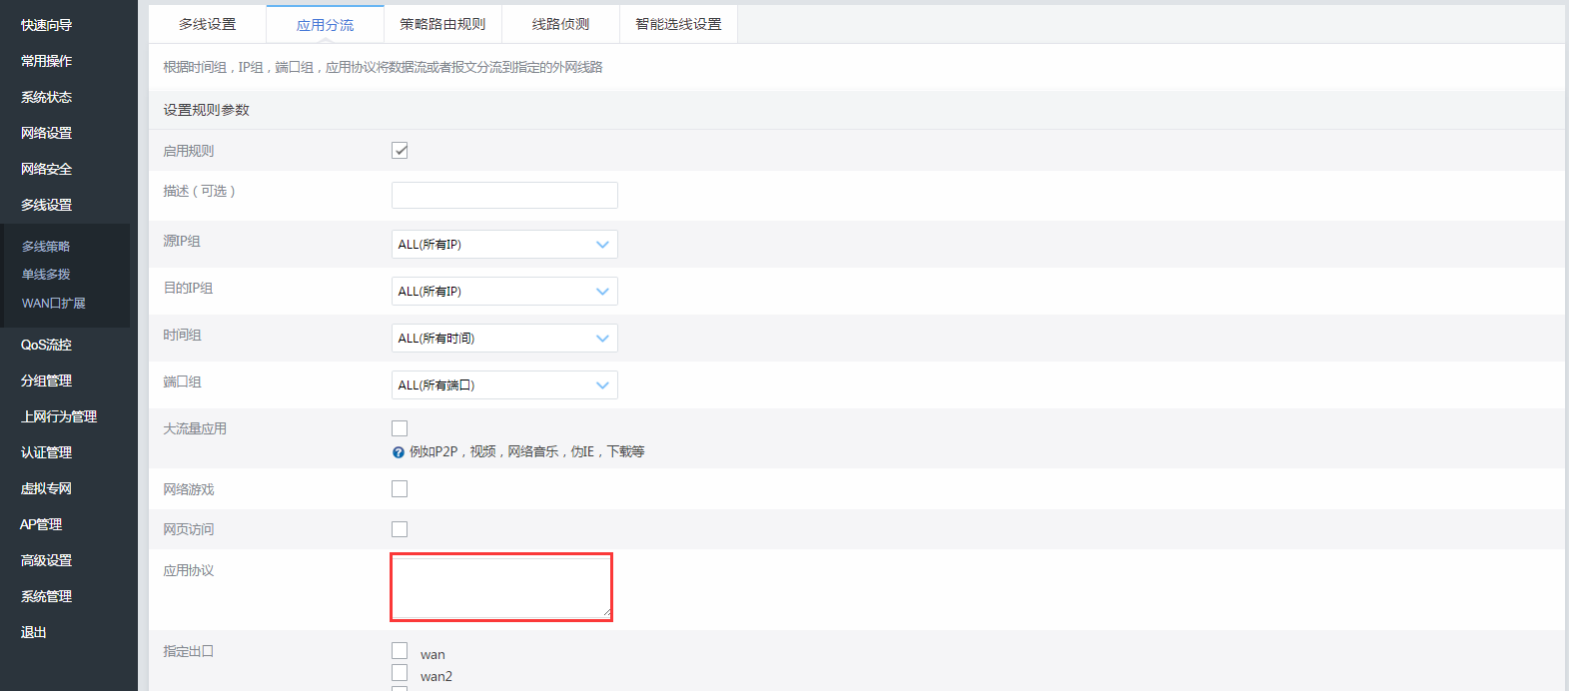Enable the 大流量应用 checkbox
This screenshot has width=1569, height=691.
(400, 429)
